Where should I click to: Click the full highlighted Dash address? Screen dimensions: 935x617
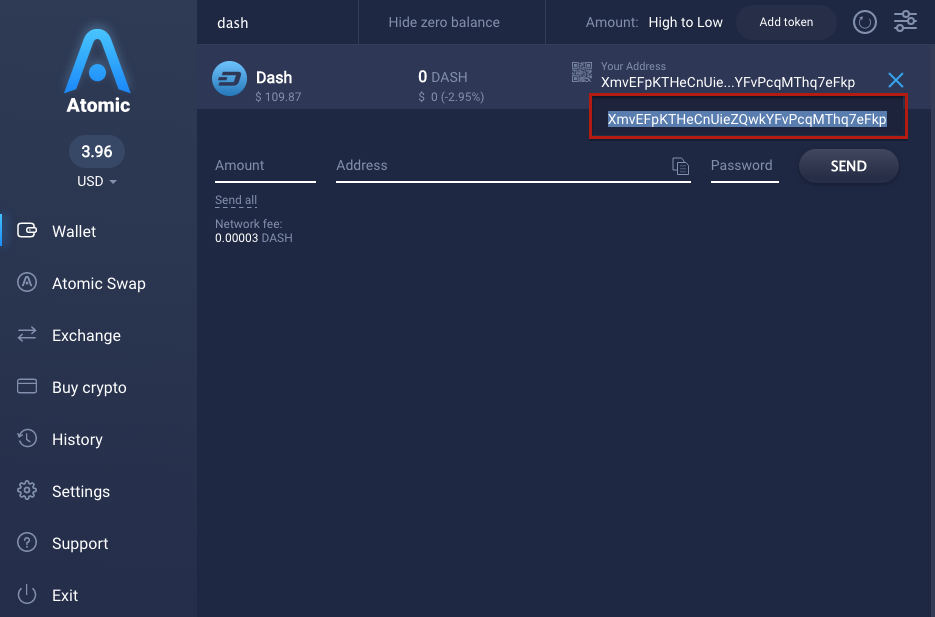[x=747, y=119]
